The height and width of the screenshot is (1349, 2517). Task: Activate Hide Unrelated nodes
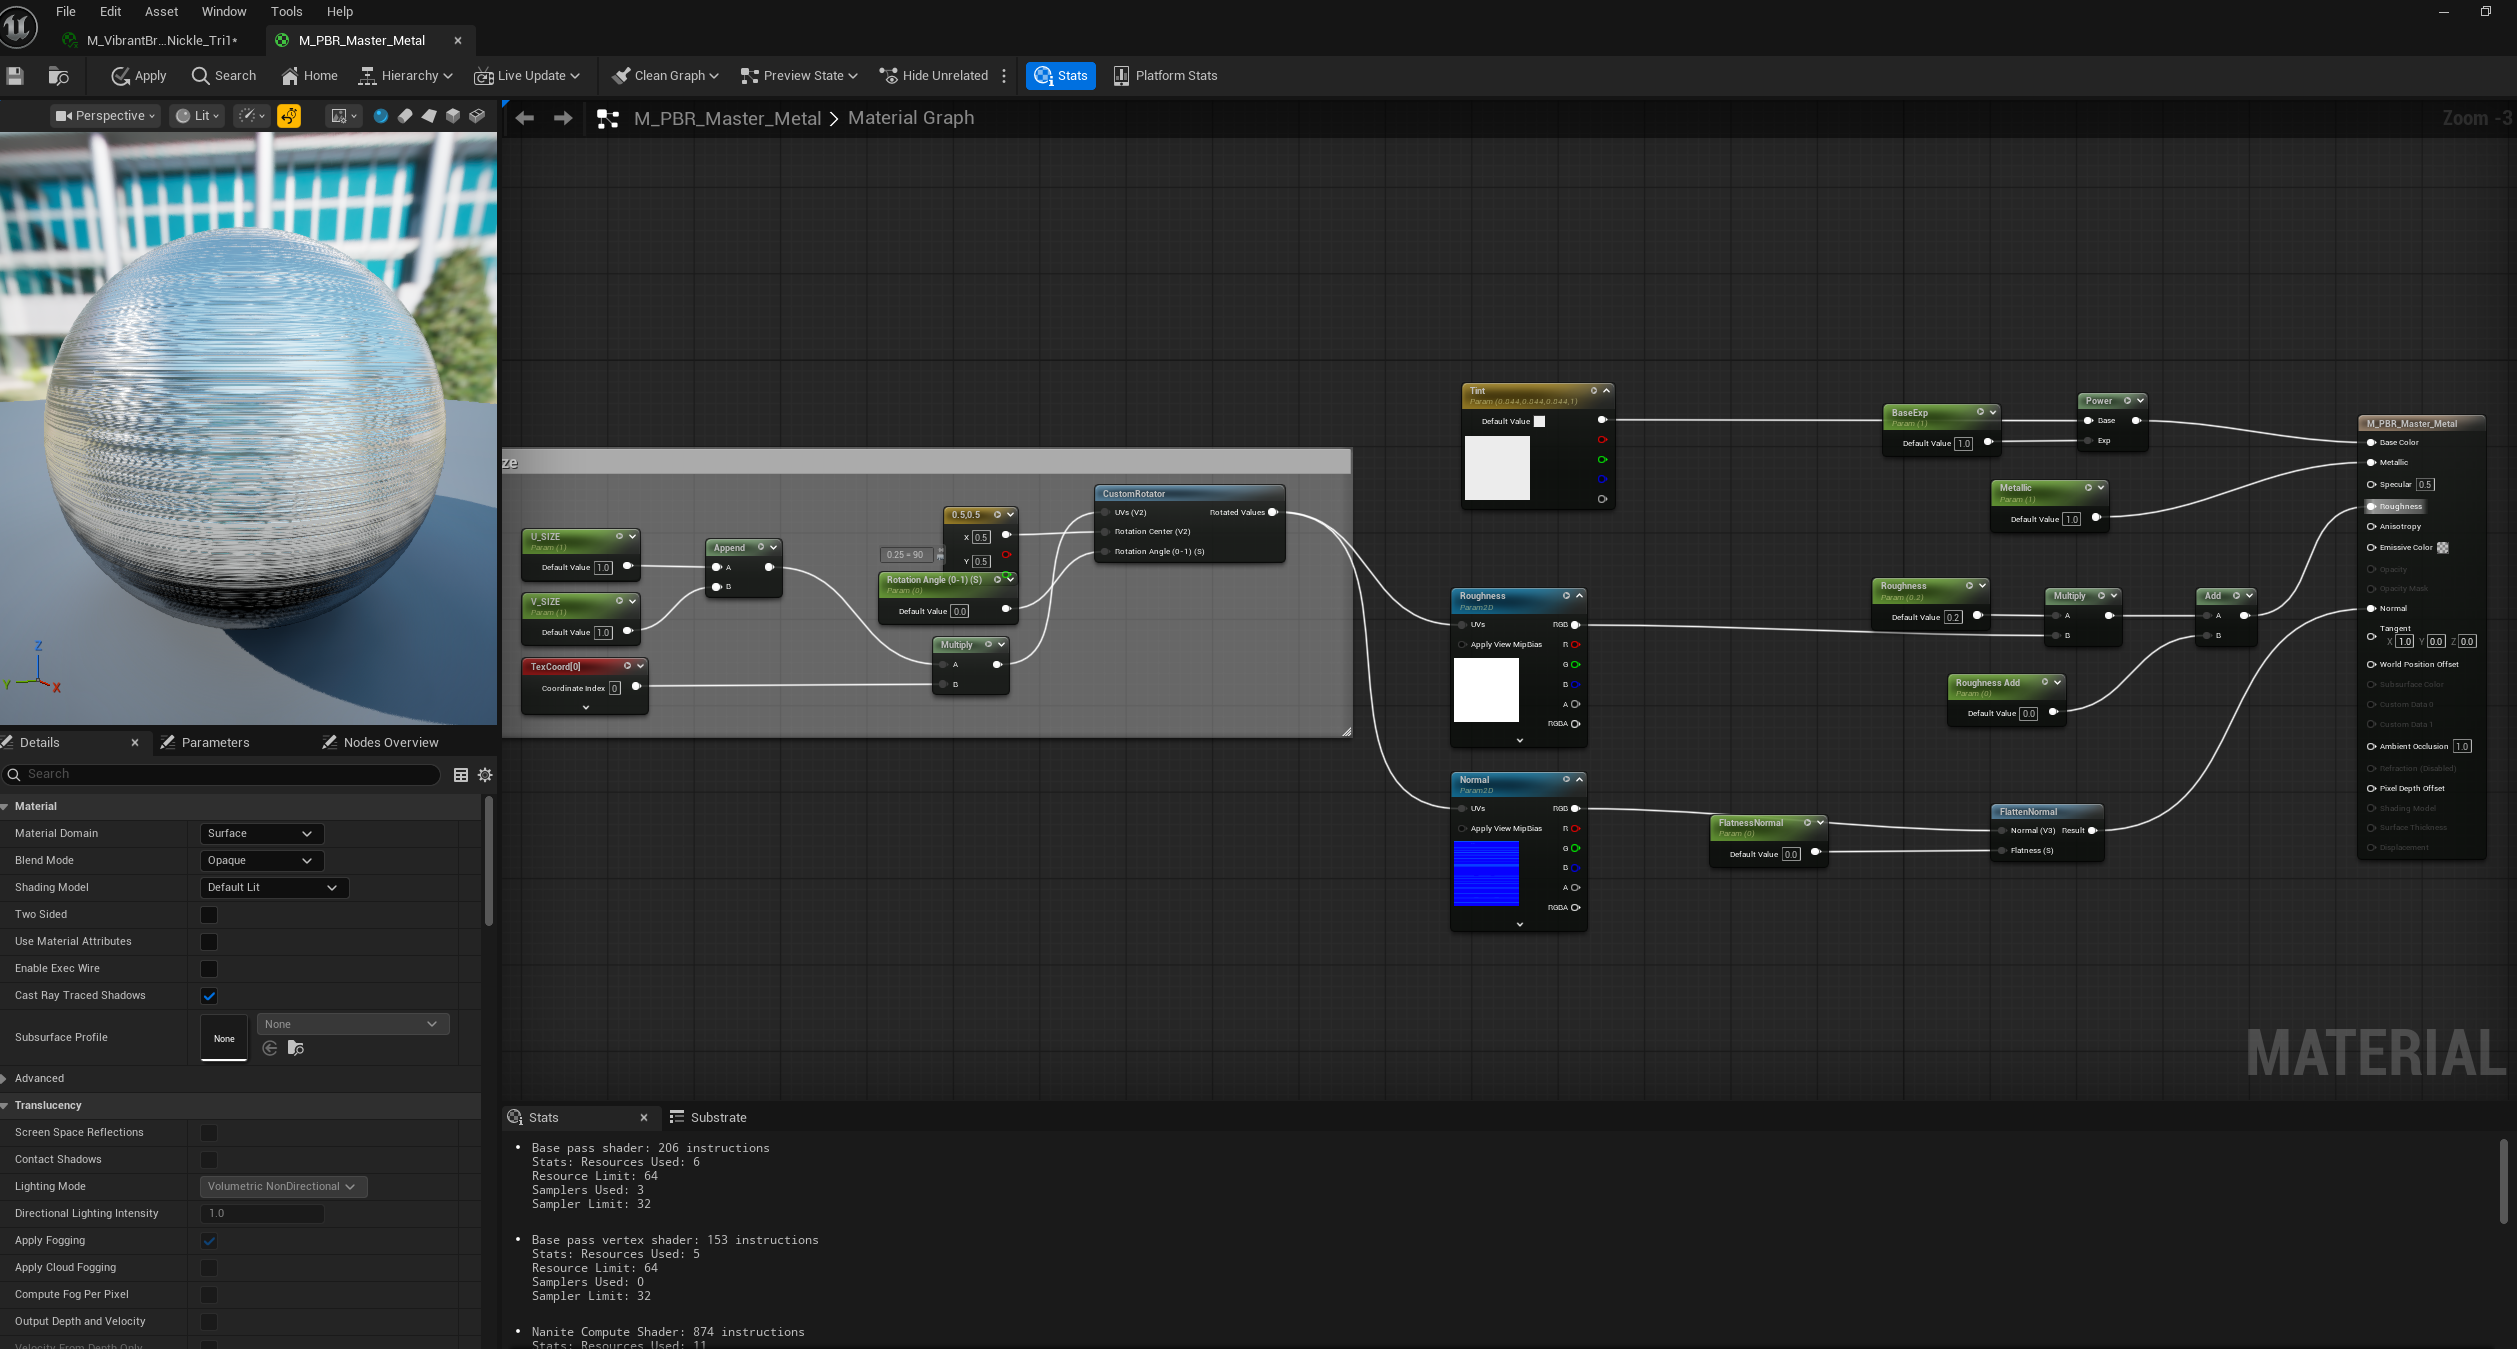coord(934,75)
